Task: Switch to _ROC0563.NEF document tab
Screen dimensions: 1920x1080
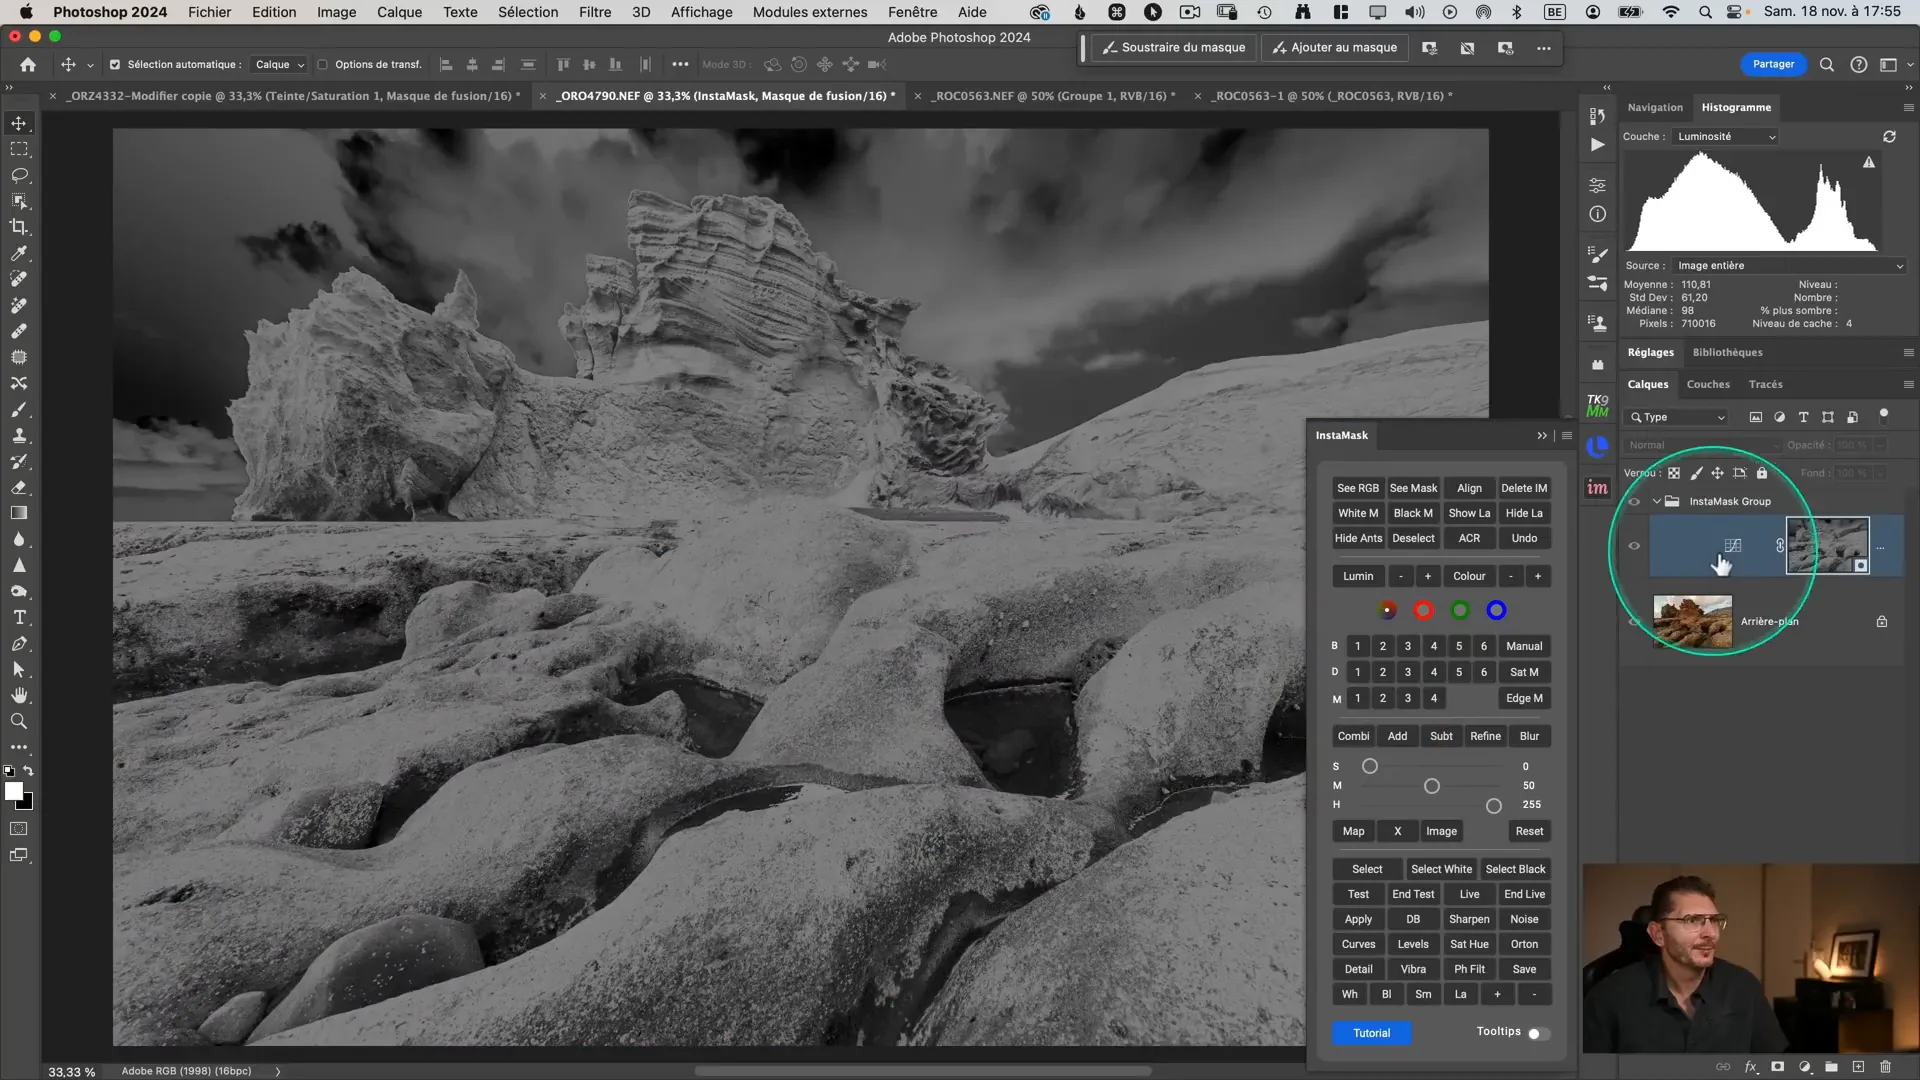Action: [1053, 96]
